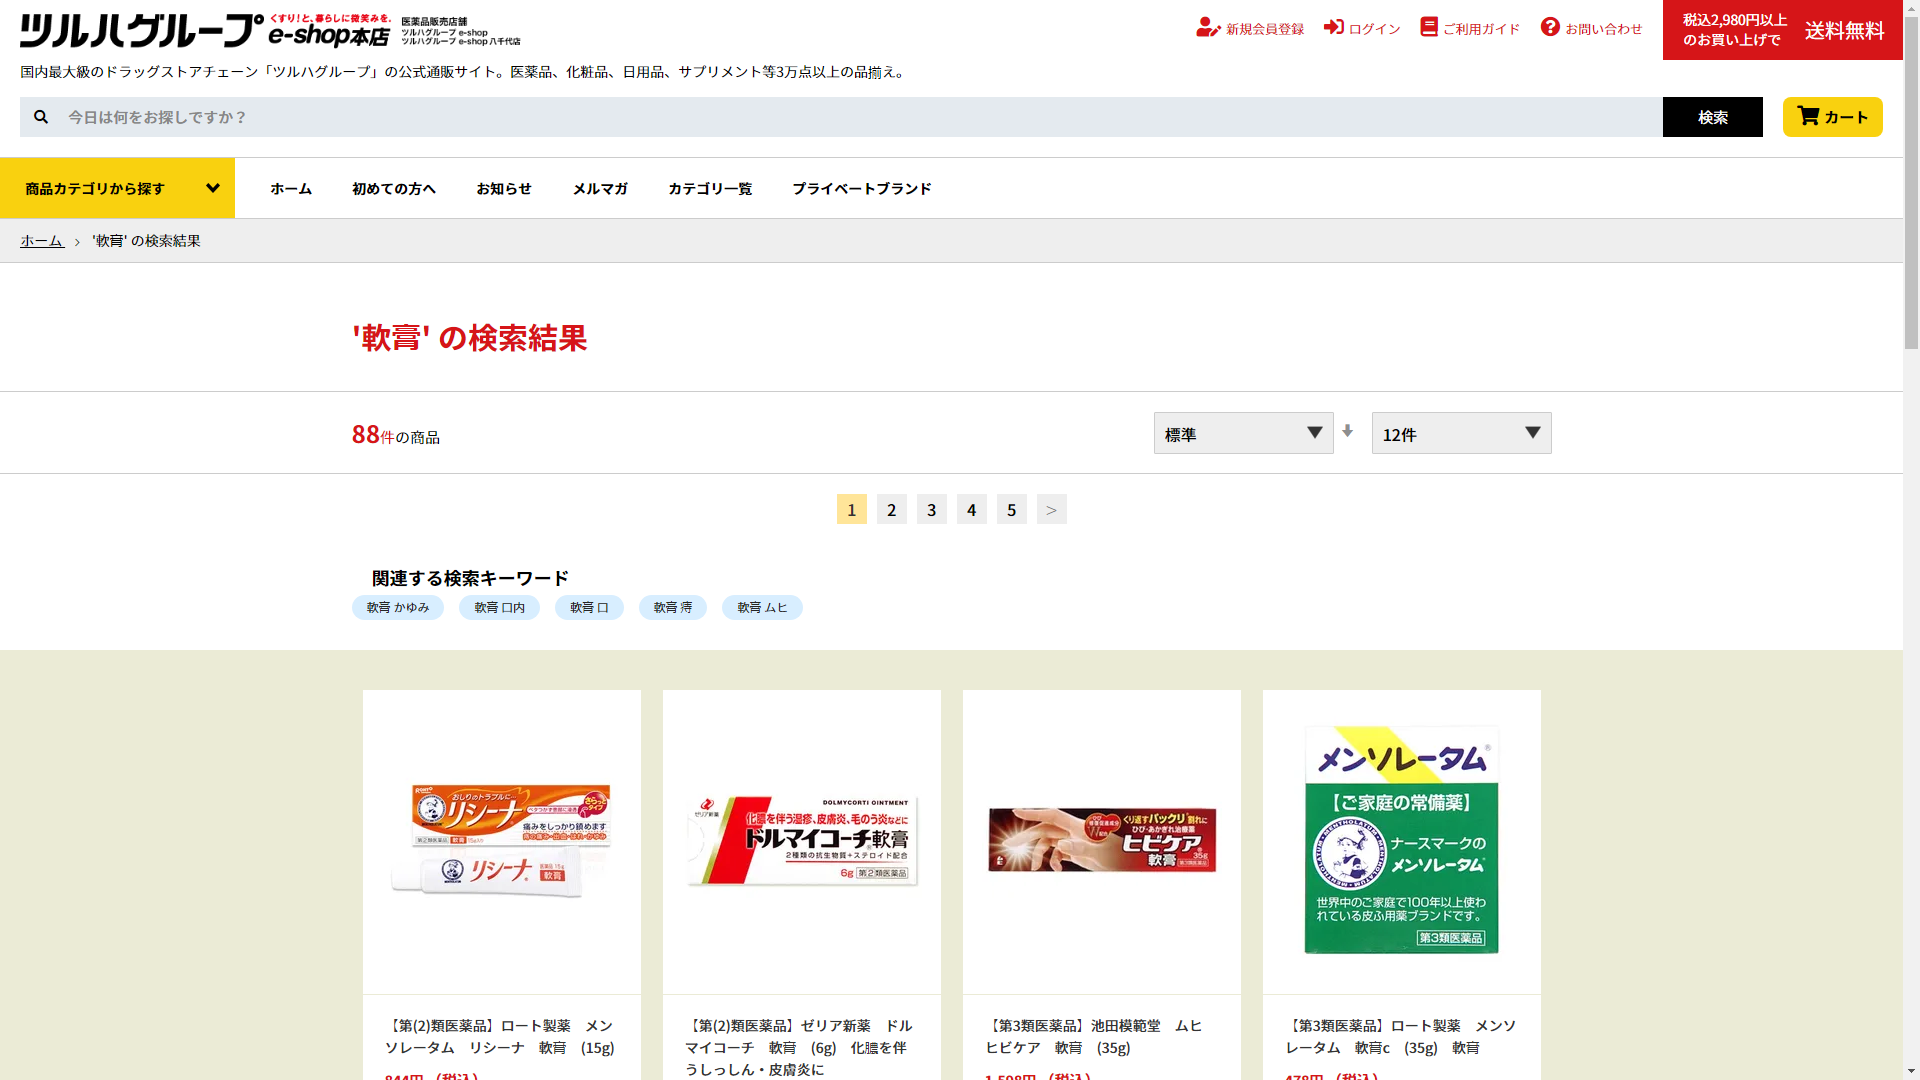Open the プライベートブランド menu item
Viewport: 1920px width, 1080px height.
861,188
